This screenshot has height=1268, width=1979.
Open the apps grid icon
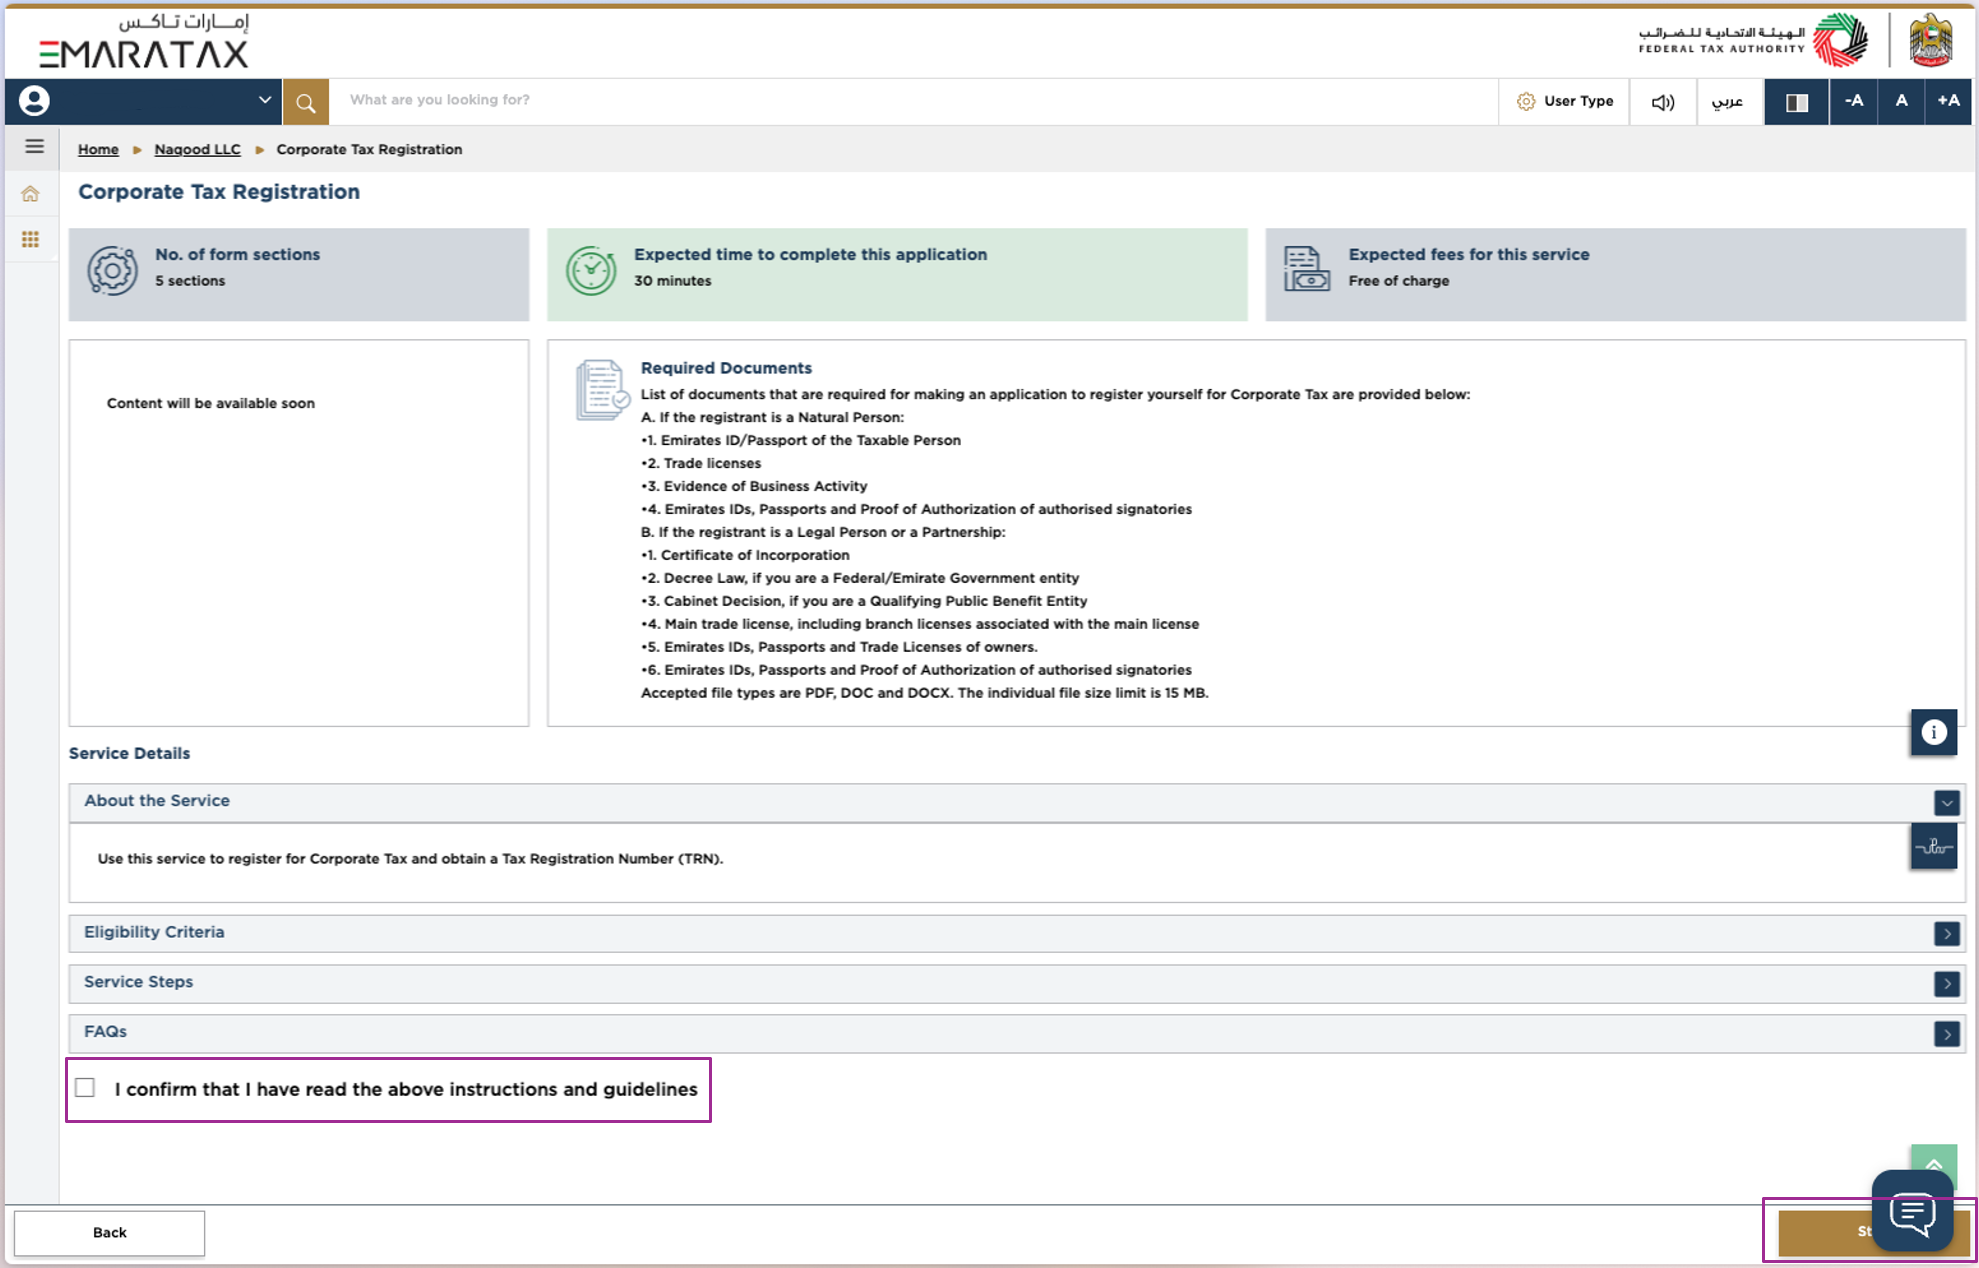pos(31,239)
